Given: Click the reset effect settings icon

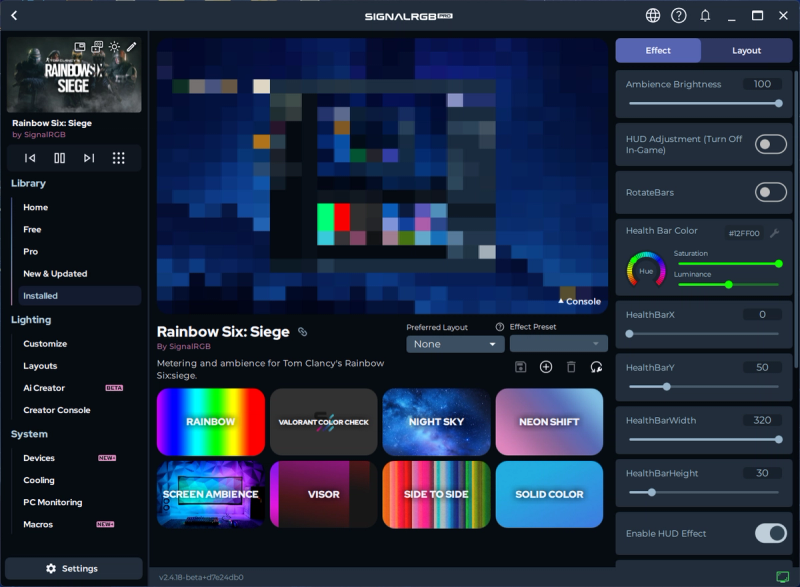Looking at the screenshot, I should coord(597,367).
